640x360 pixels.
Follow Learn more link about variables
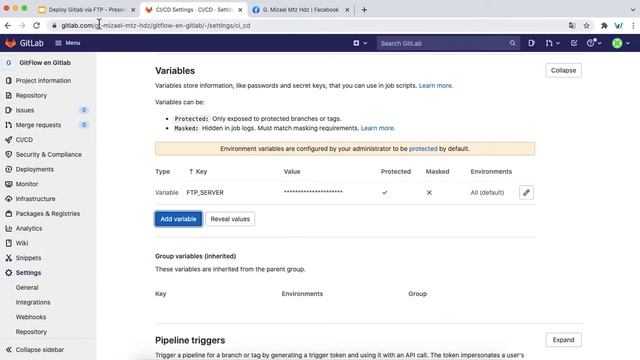point(436,85)
